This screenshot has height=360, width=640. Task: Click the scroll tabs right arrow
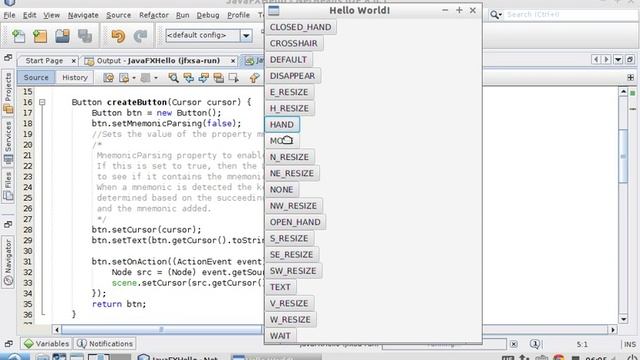(607, 60)
